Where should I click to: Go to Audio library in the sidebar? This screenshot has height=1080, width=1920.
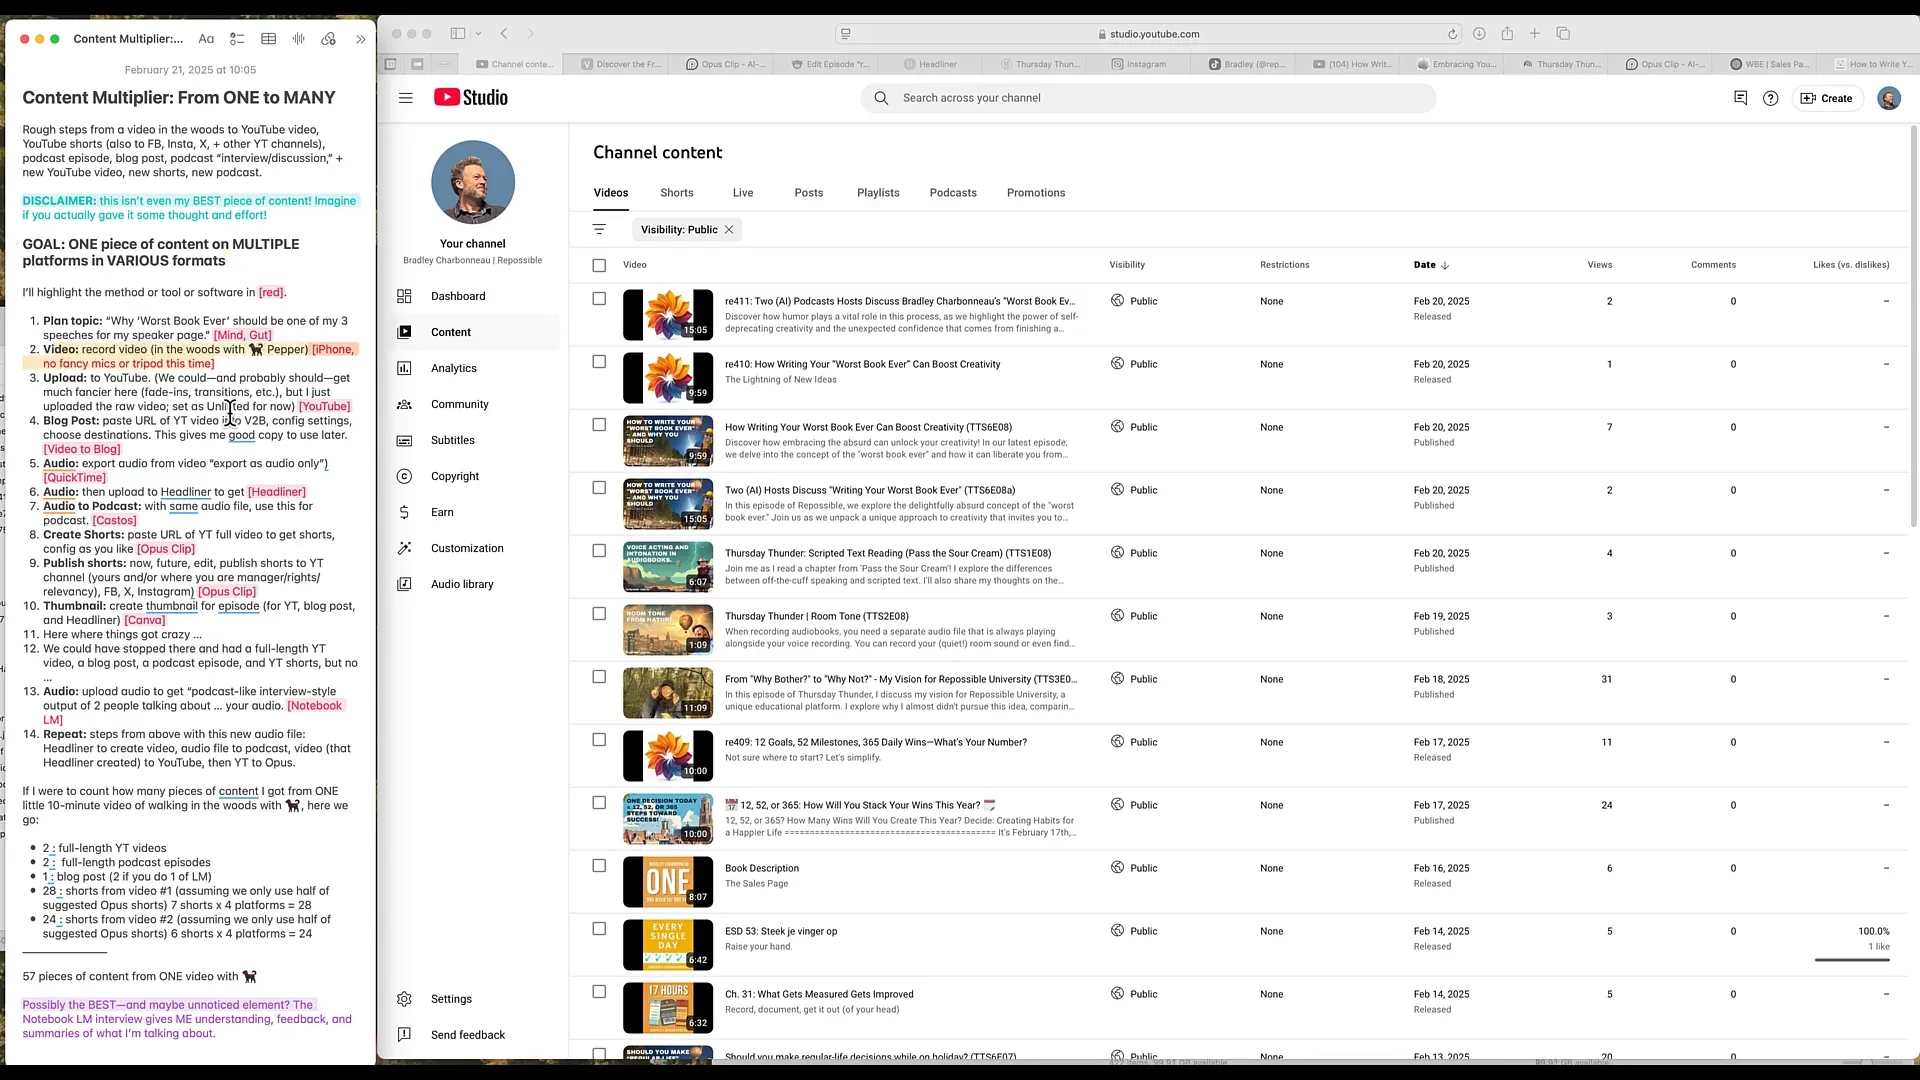pyautogui.click(x=461, y=584)
